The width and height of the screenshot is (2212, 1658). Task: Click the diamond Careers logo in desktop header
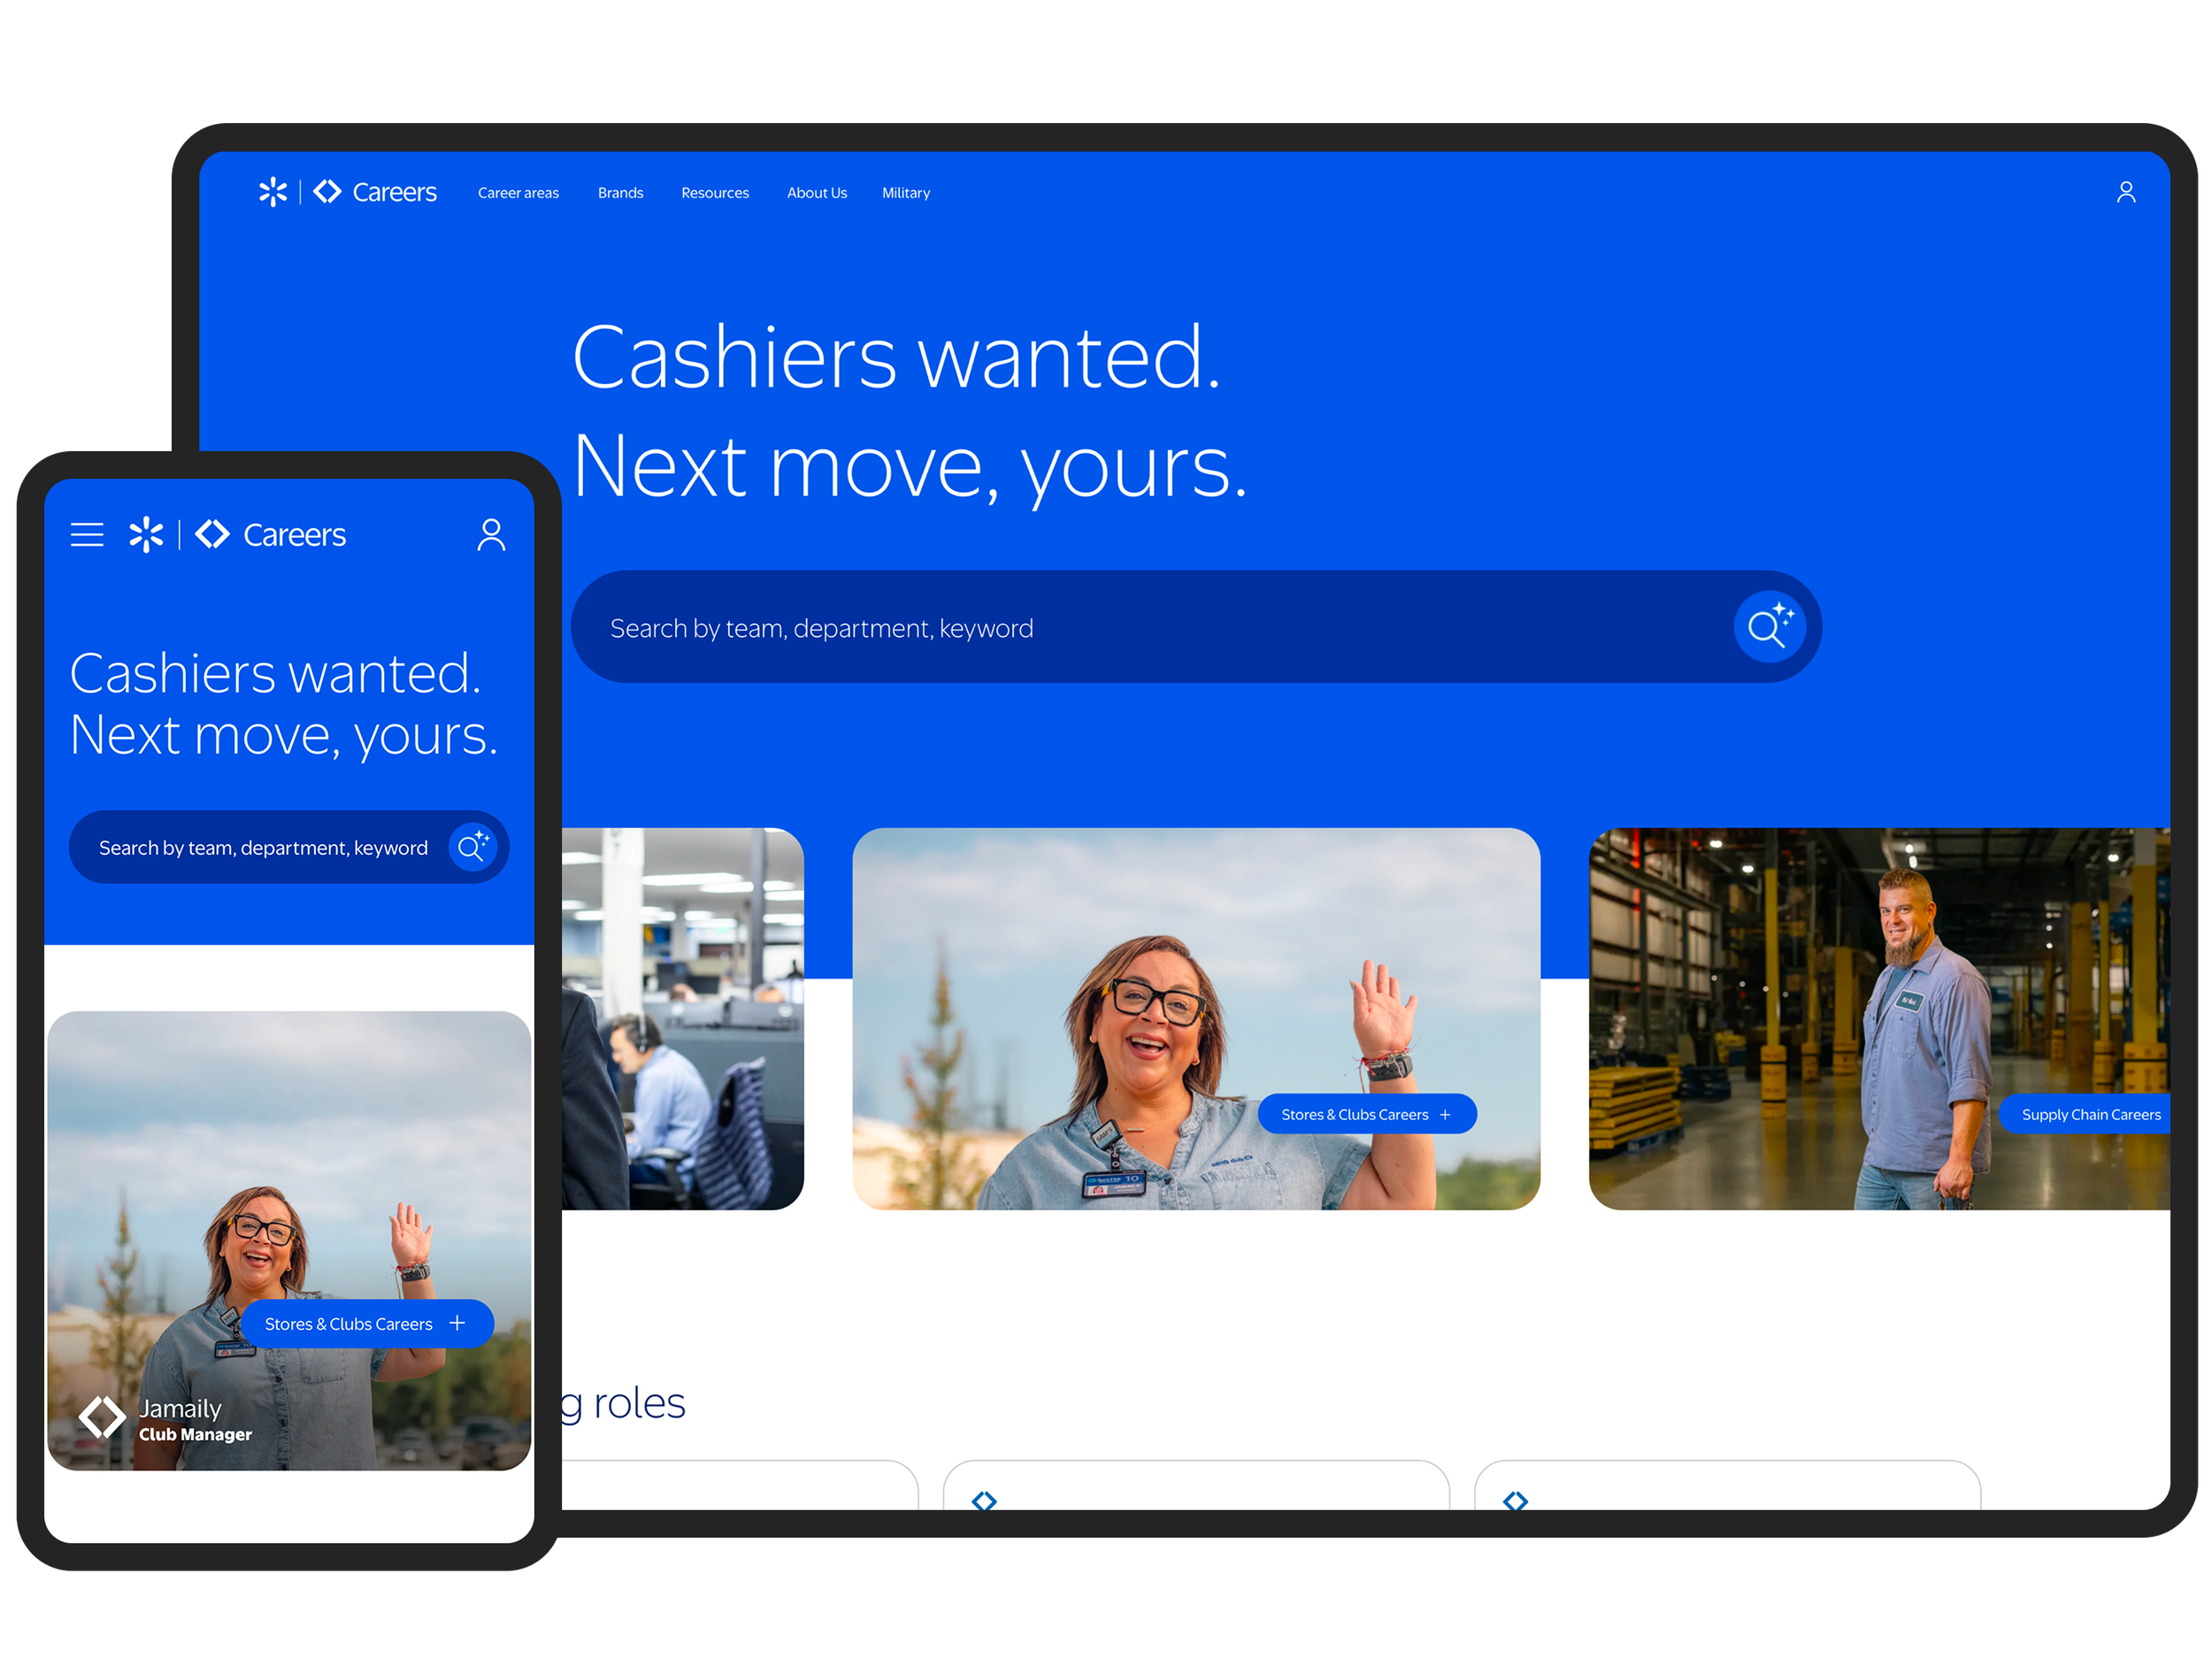[328, 192]
